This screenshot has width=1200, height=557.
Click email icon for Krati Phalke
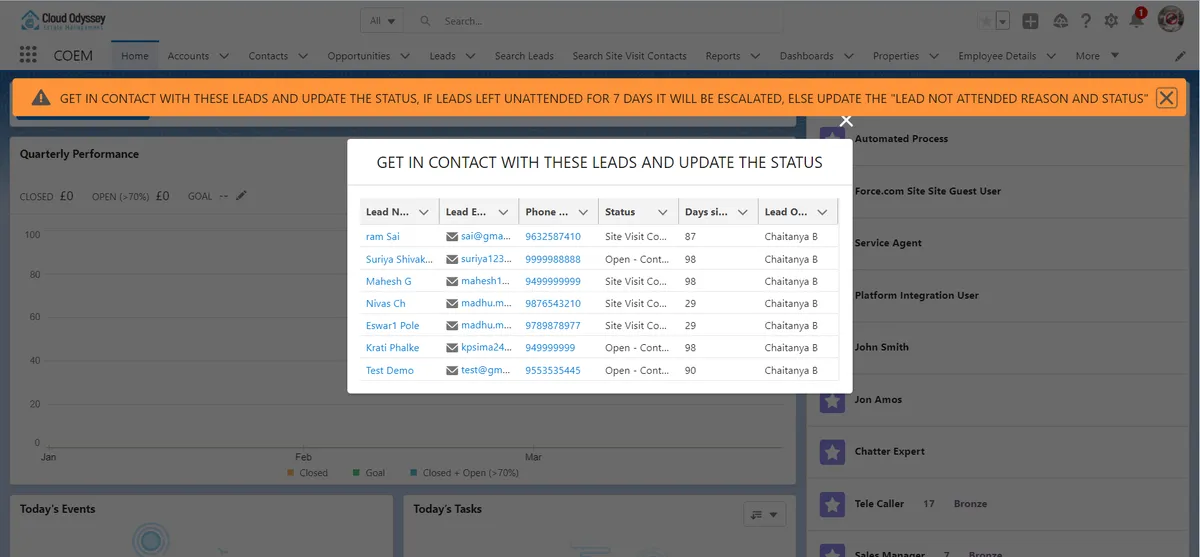[x=452, y=348]
